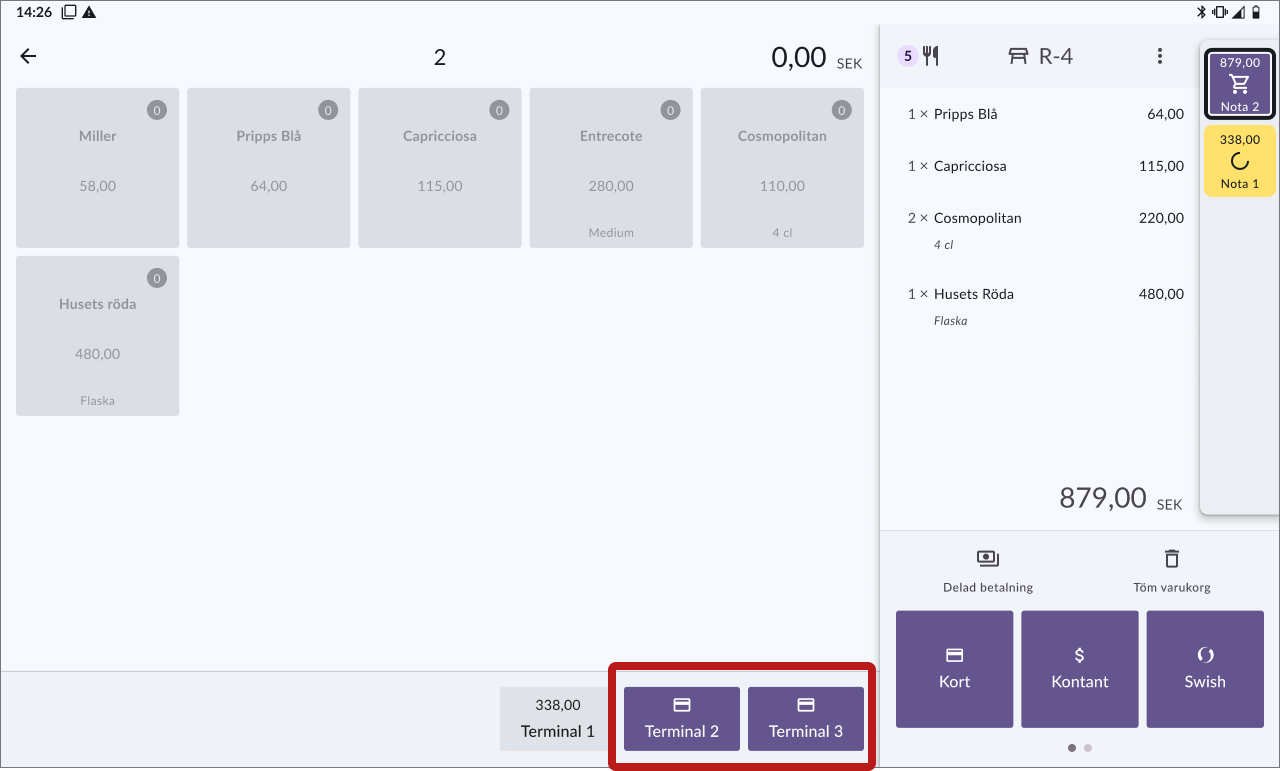The width and height of the screenshot is (1280, 771).
Task: Add Cosmopolitan 4 cl product tile
Action: [x=782, y=168]
